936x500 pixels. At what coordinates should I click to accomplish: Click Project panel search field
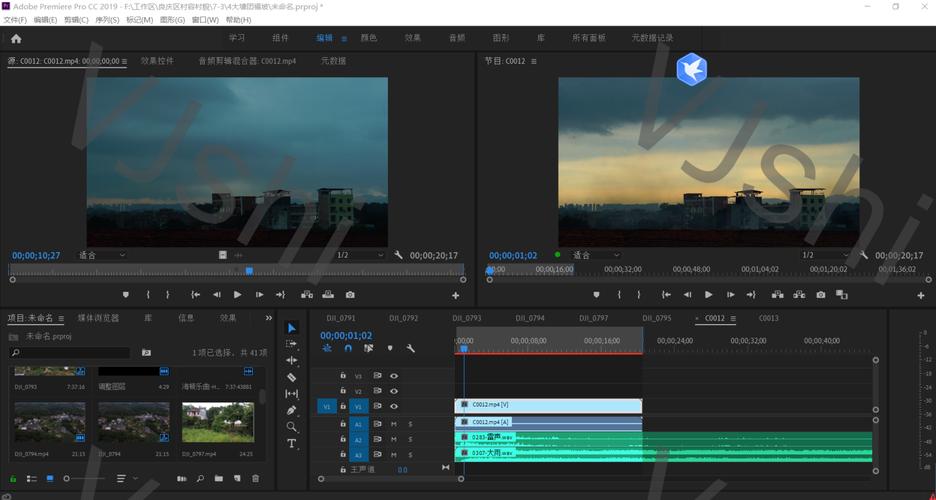[x=70, y=353]
